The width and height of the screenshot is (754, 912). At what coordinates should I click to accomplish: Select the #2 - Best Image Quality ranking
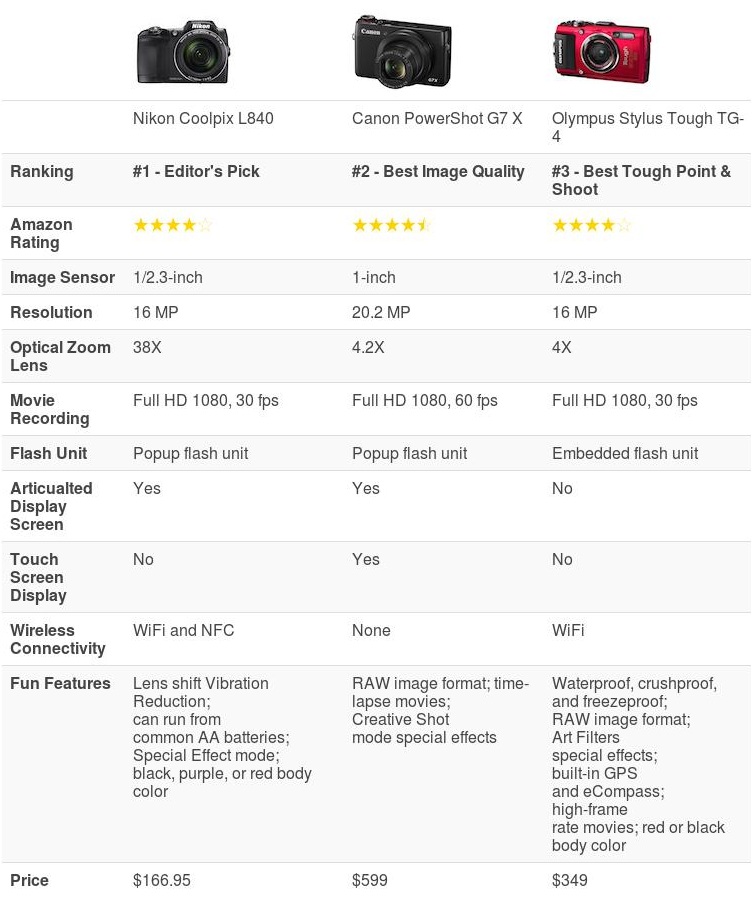coord(438,172)
